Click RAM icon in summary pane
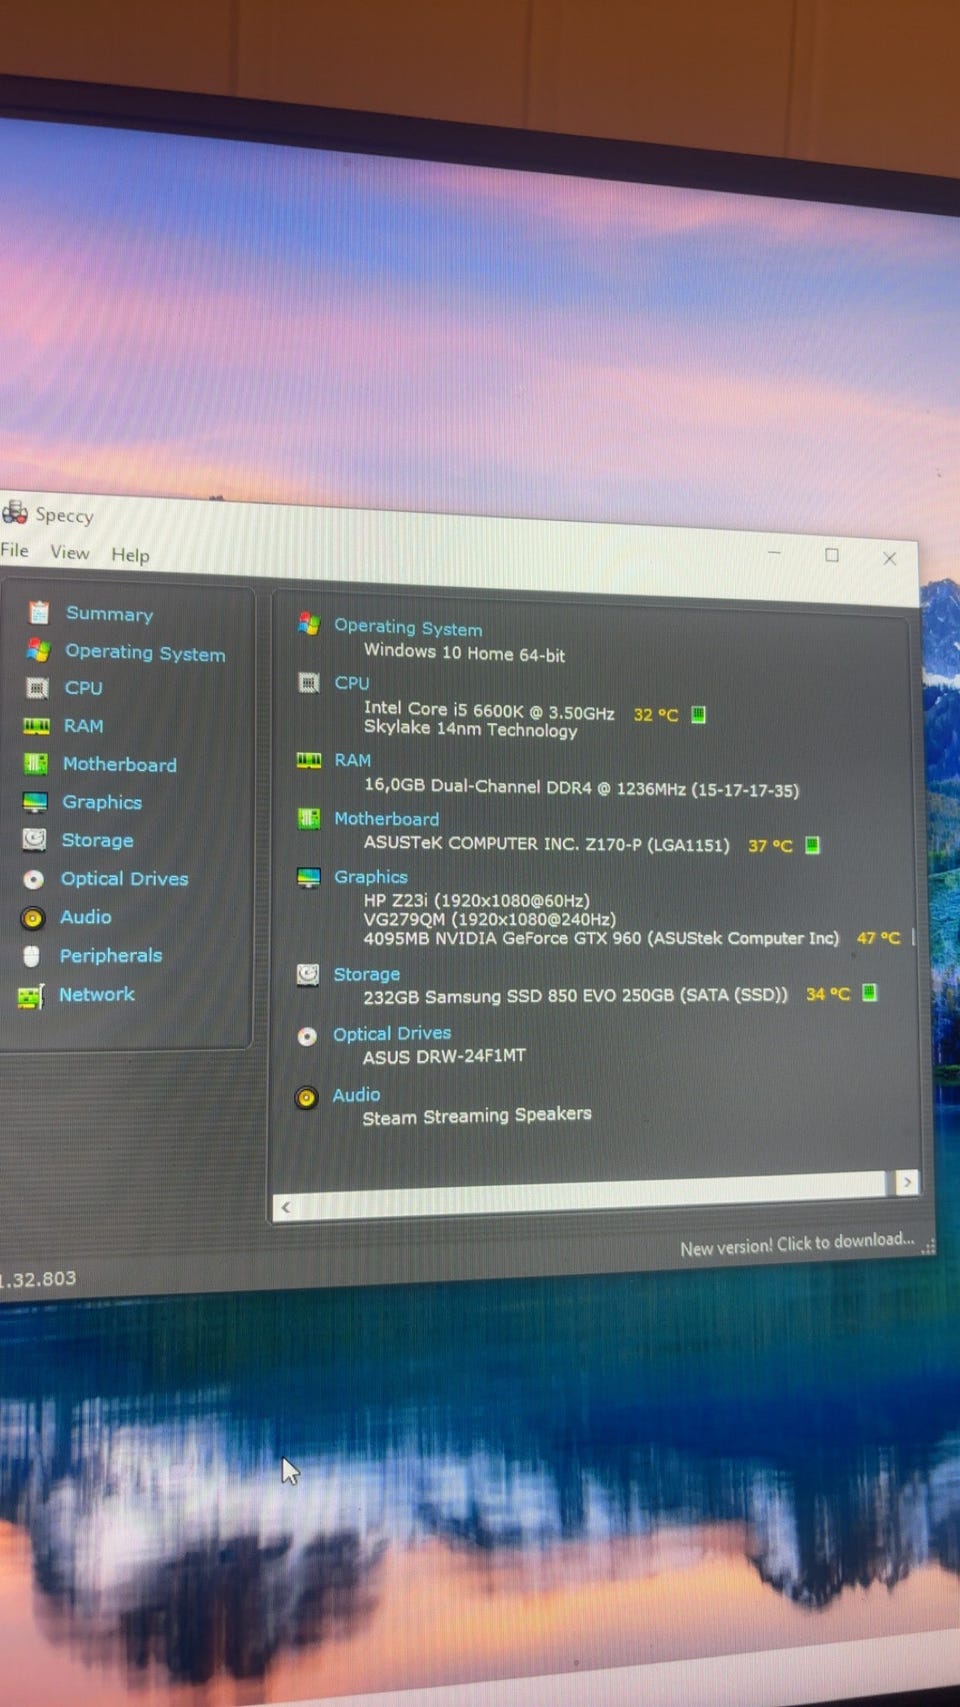The height and width of the screenshot is (1707, 960). [x=309, y=760]
